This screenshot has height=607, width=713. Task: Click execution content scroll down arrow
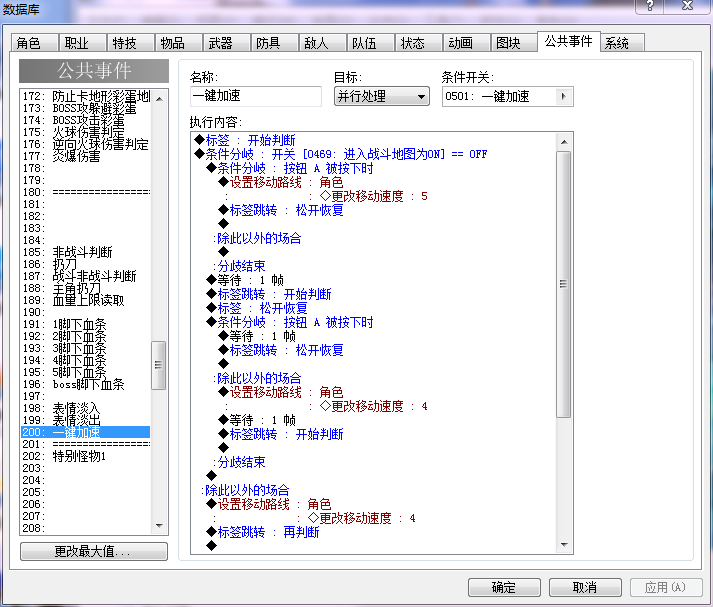(564, 544)
